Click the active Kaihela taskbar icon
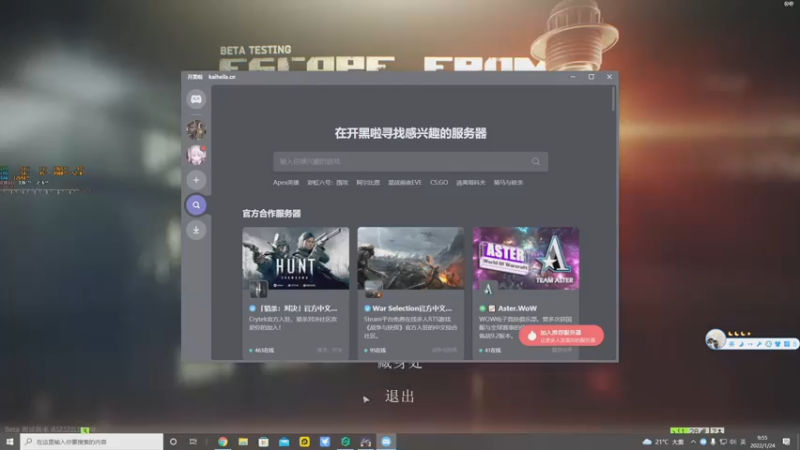The image size is (800, 450). pos(386,442)
